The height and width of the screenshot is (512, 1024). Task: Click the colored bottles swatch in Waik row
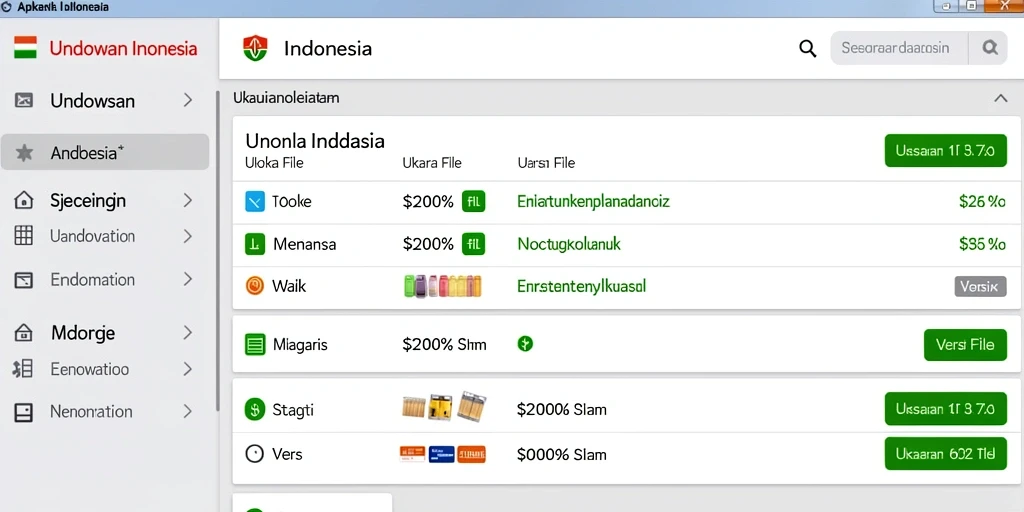pyautogui.click(x=443, y=286)
